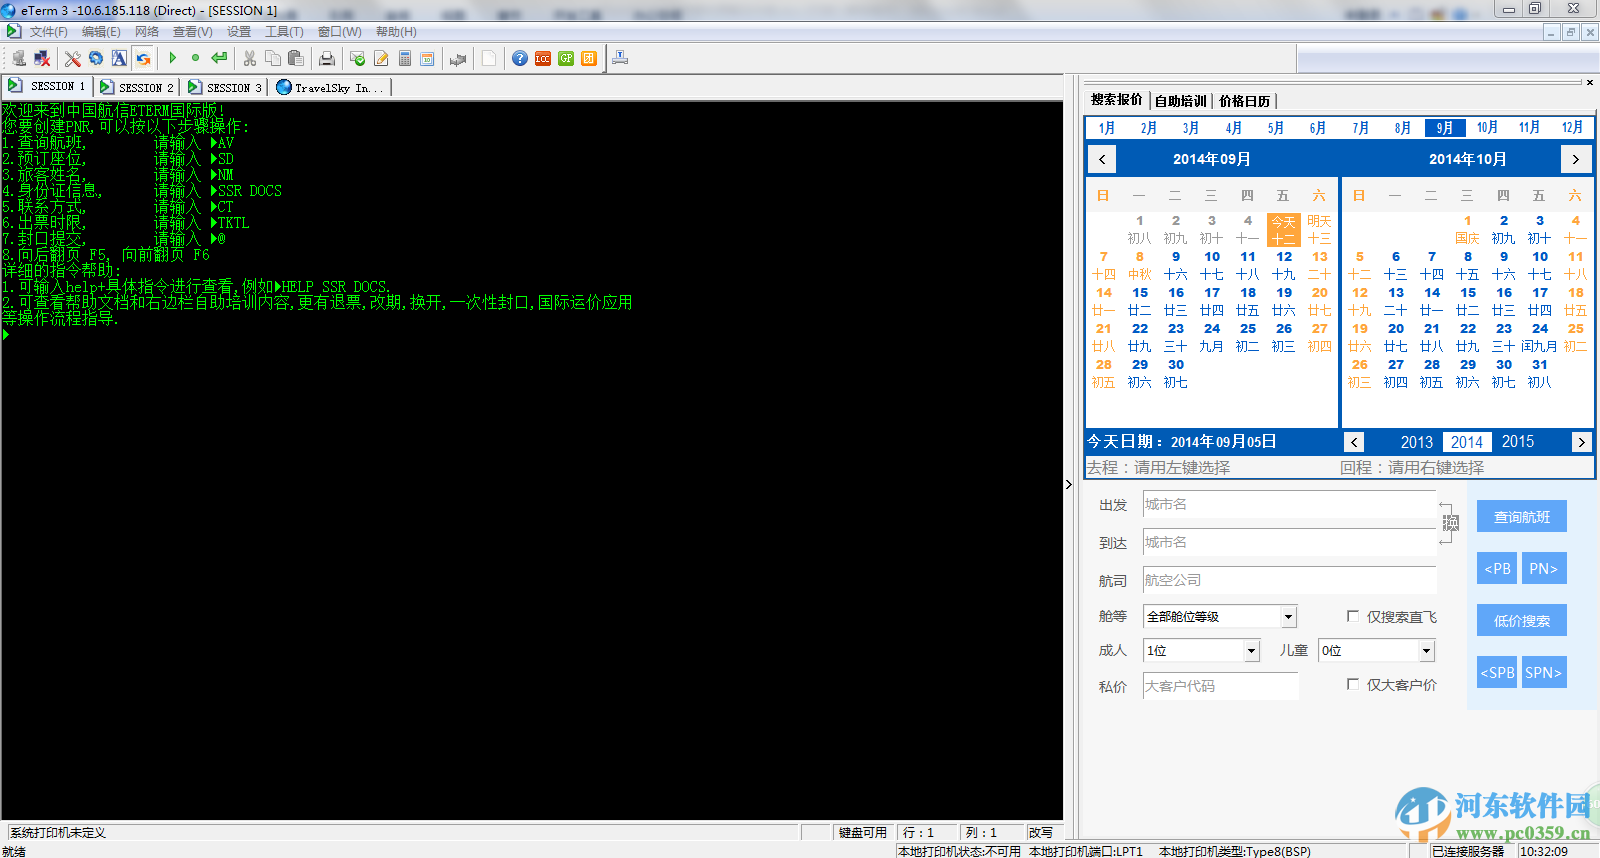Expand the 成人 passenger count dropdown
The width and height of the screenshot is (1600, 858).
click(1251, 651)
